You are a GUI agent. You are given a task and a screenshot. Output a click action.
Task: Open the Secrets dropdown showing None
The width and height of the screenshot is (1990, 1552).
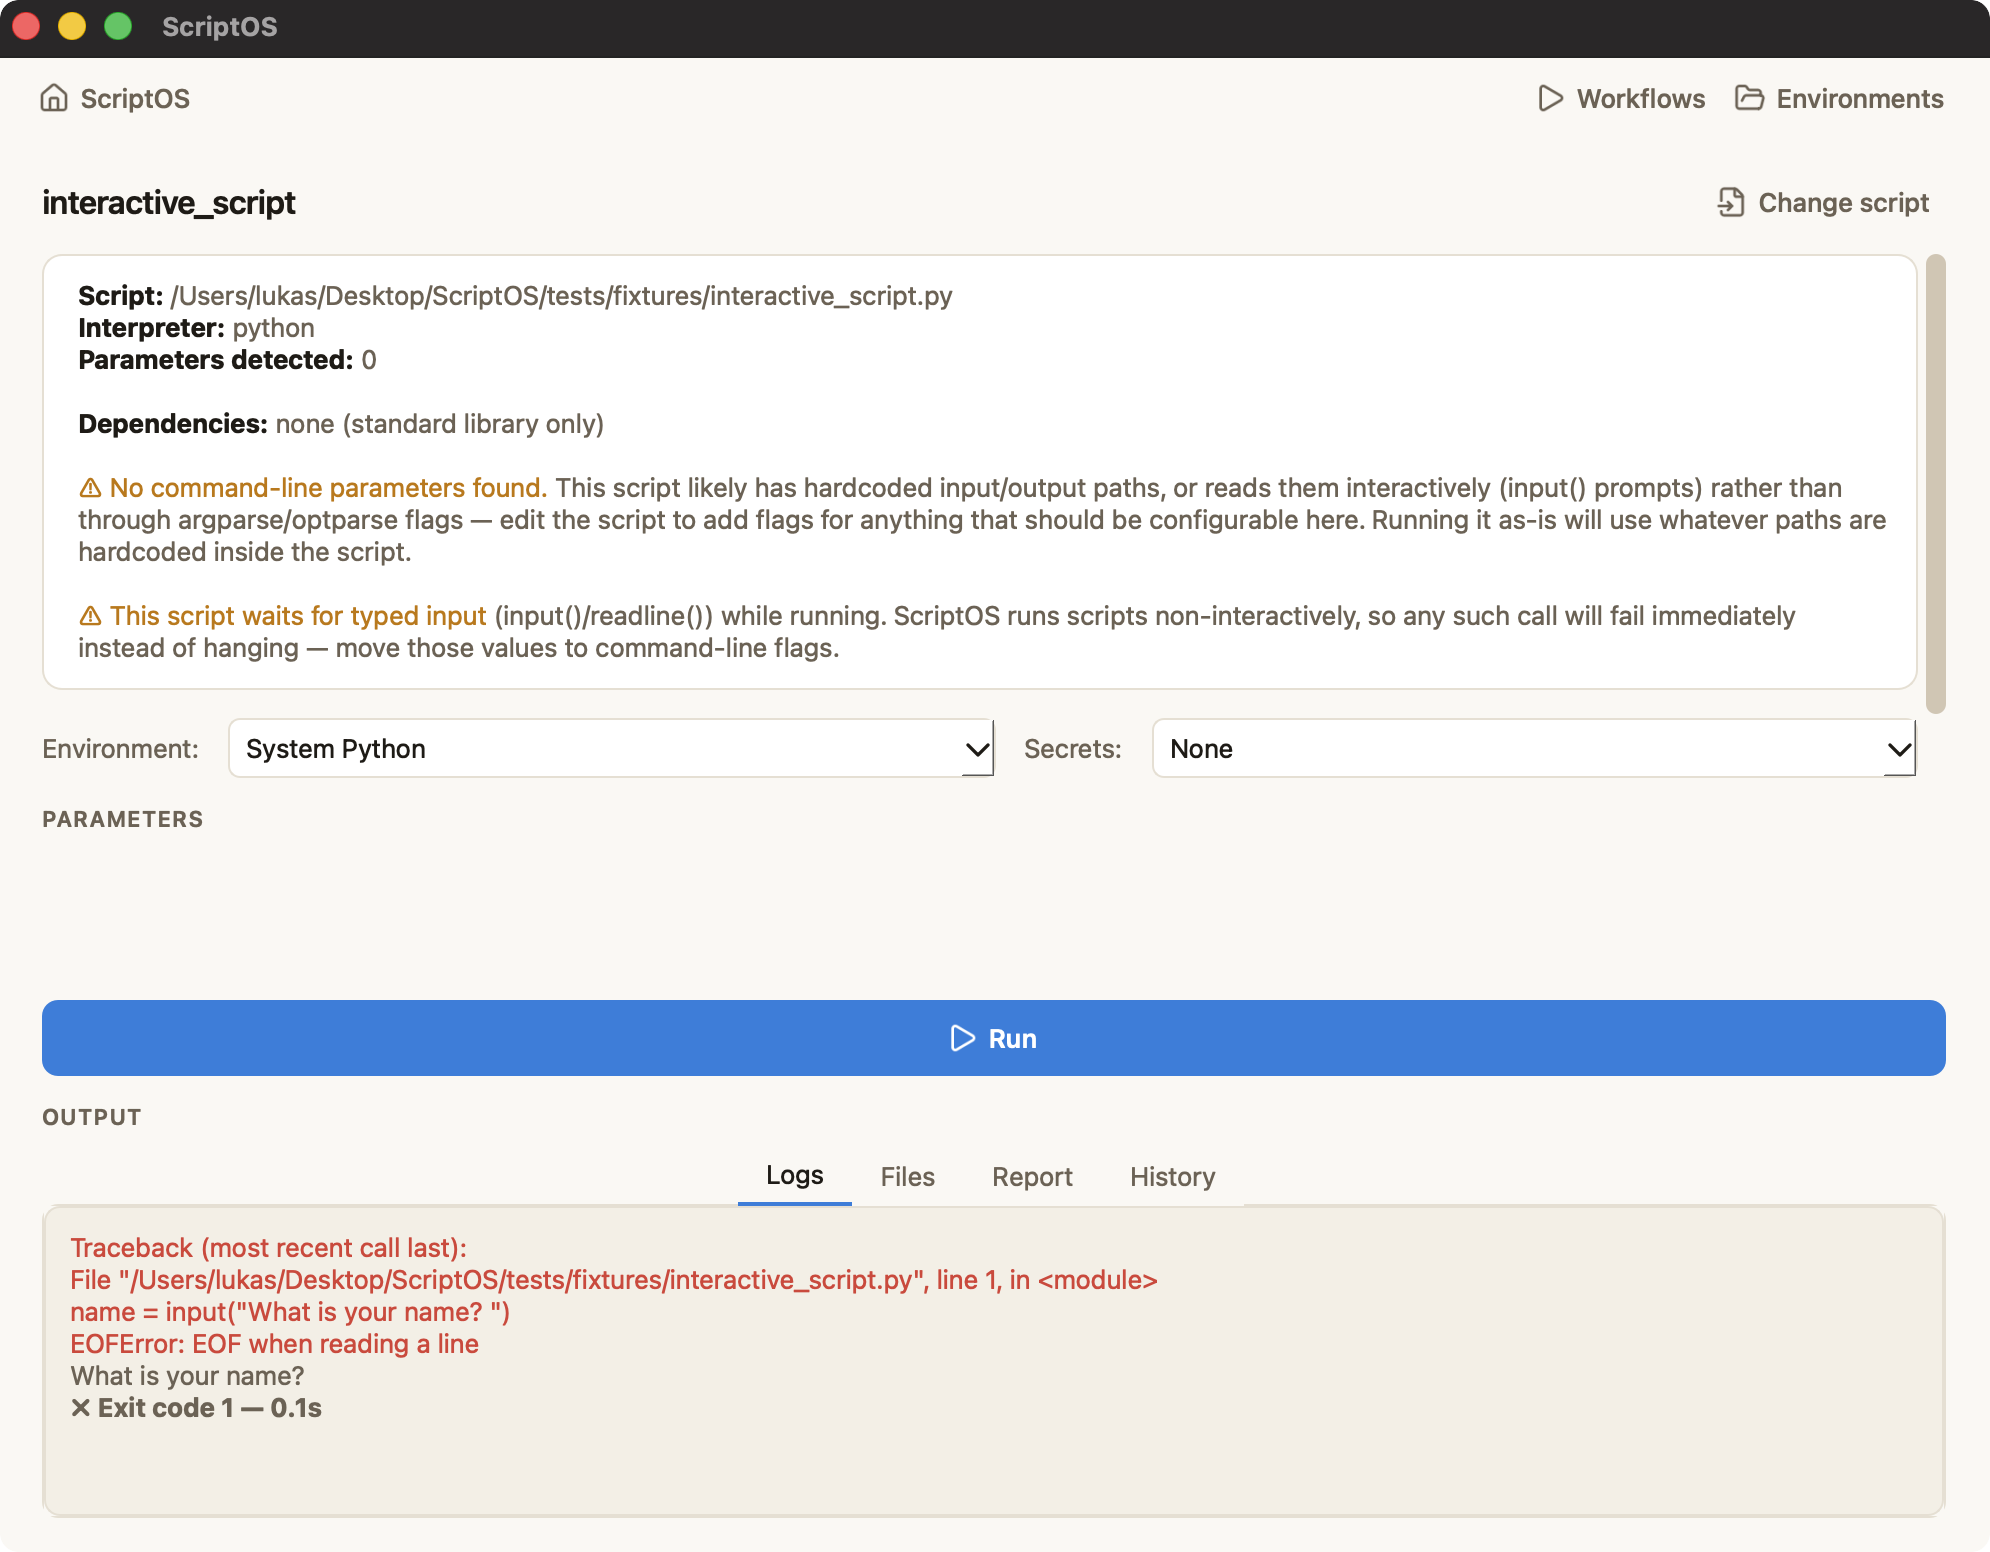click(x=1534, y=748)
